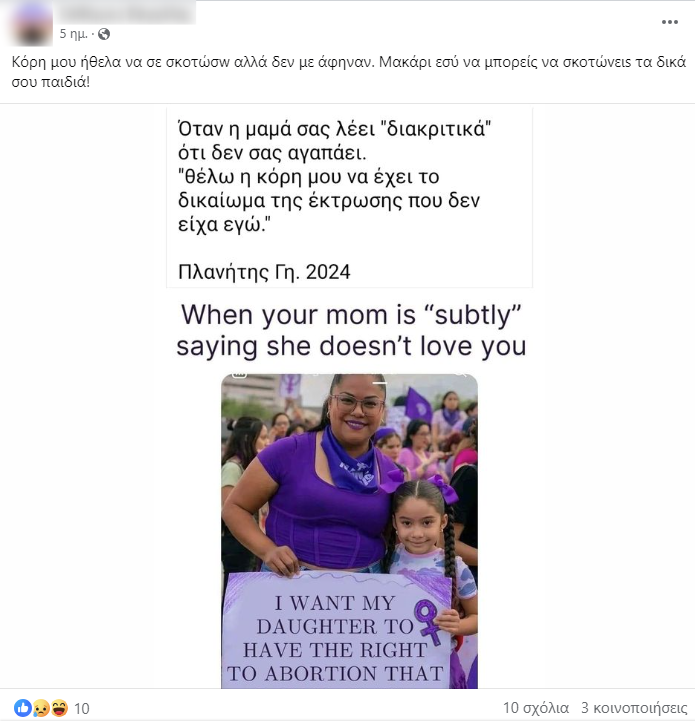Viewport: 695px width, 721px height.
Task: Open the '3 κοινοποιήσεις' shares link
Action: [634, 708]
